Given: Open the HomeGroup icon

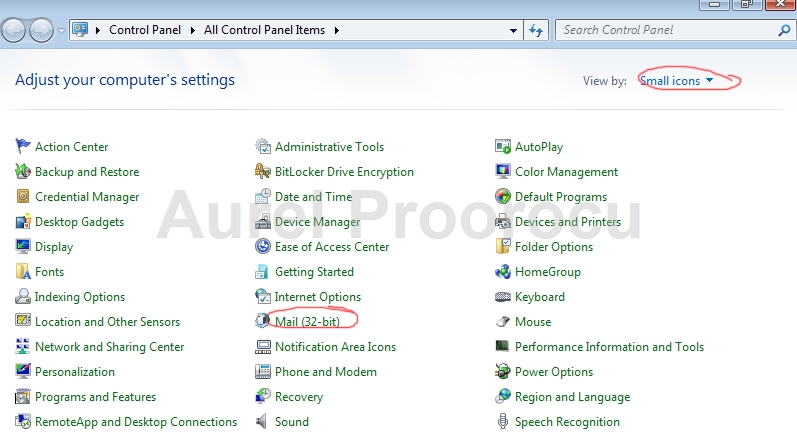Looking at the screenshot, I should [x=503, y=271].
